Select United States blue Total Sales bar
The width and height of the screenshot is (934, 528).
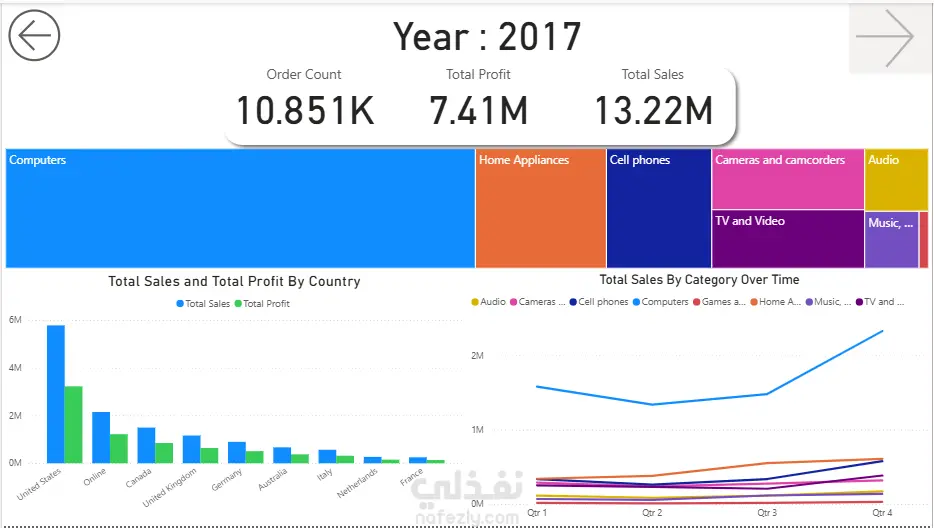pyautogui.click(x=56, y=394)
